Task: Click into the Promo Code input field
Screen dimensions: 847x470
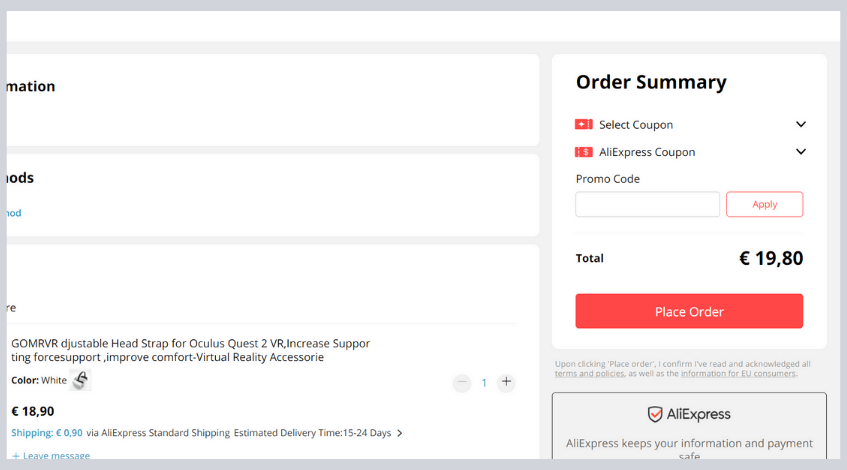Action: [x=647, y=204]
